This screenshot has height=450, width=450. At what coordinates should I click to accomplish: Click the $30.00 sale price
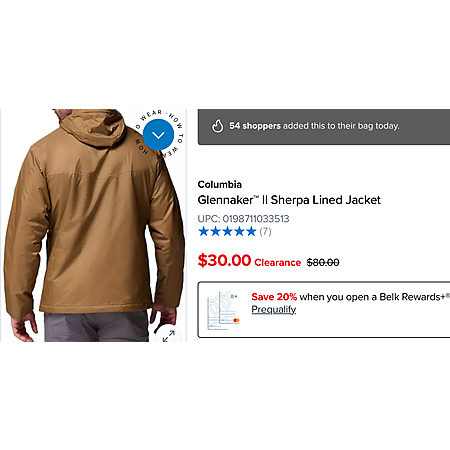click(224, 260)
